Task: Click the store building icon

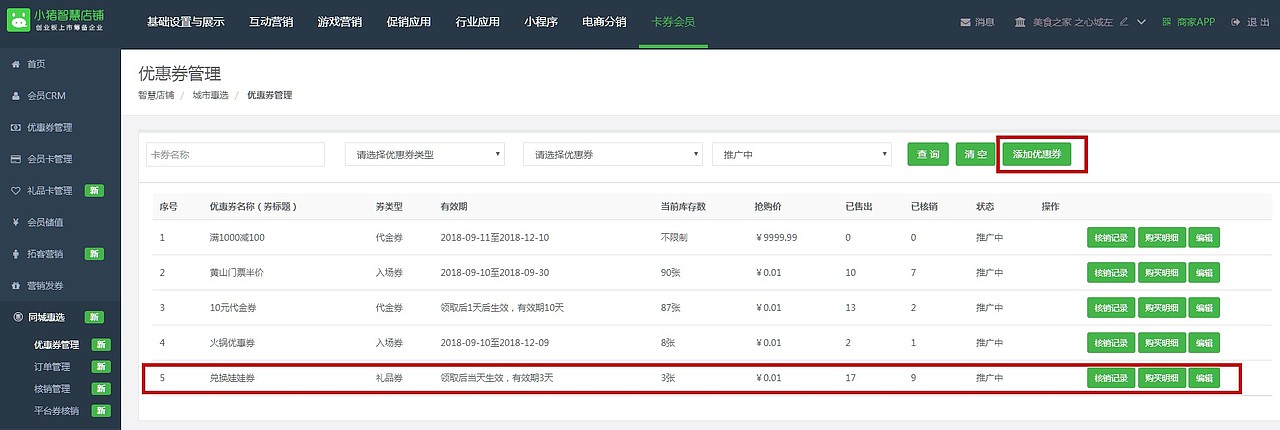Action: click(x=1019, y=22)
